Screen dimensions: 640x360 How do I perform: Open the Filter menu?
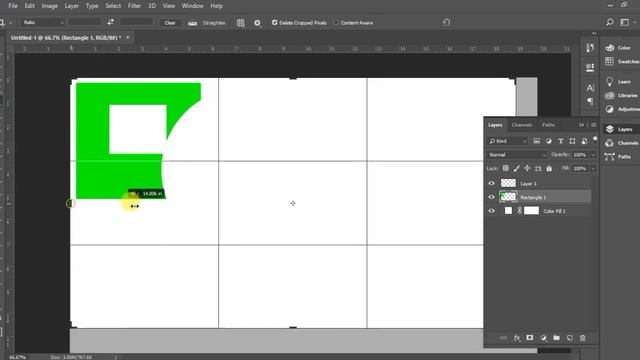pyautogui.click(x=134, y=6)
